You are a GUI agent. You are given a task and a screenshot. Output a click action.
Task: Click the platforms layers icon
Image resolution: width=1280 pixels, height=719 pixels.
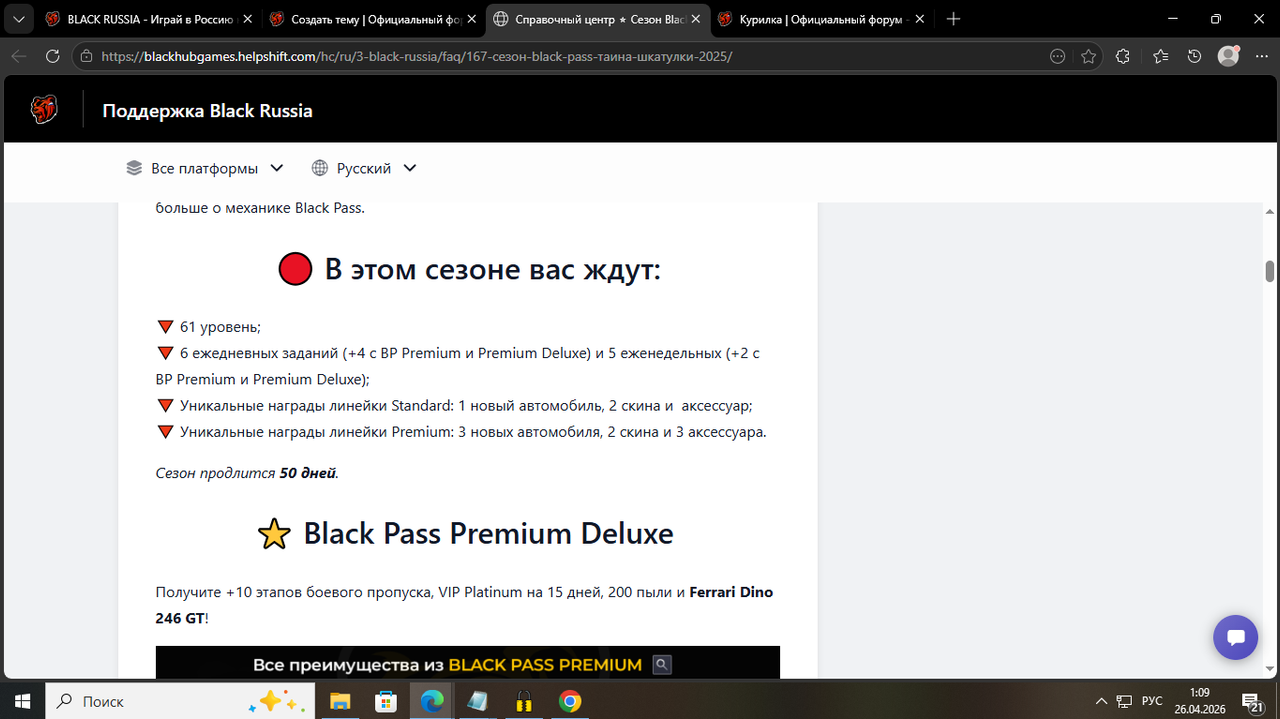pyautogui.click(x=134, y=168)
